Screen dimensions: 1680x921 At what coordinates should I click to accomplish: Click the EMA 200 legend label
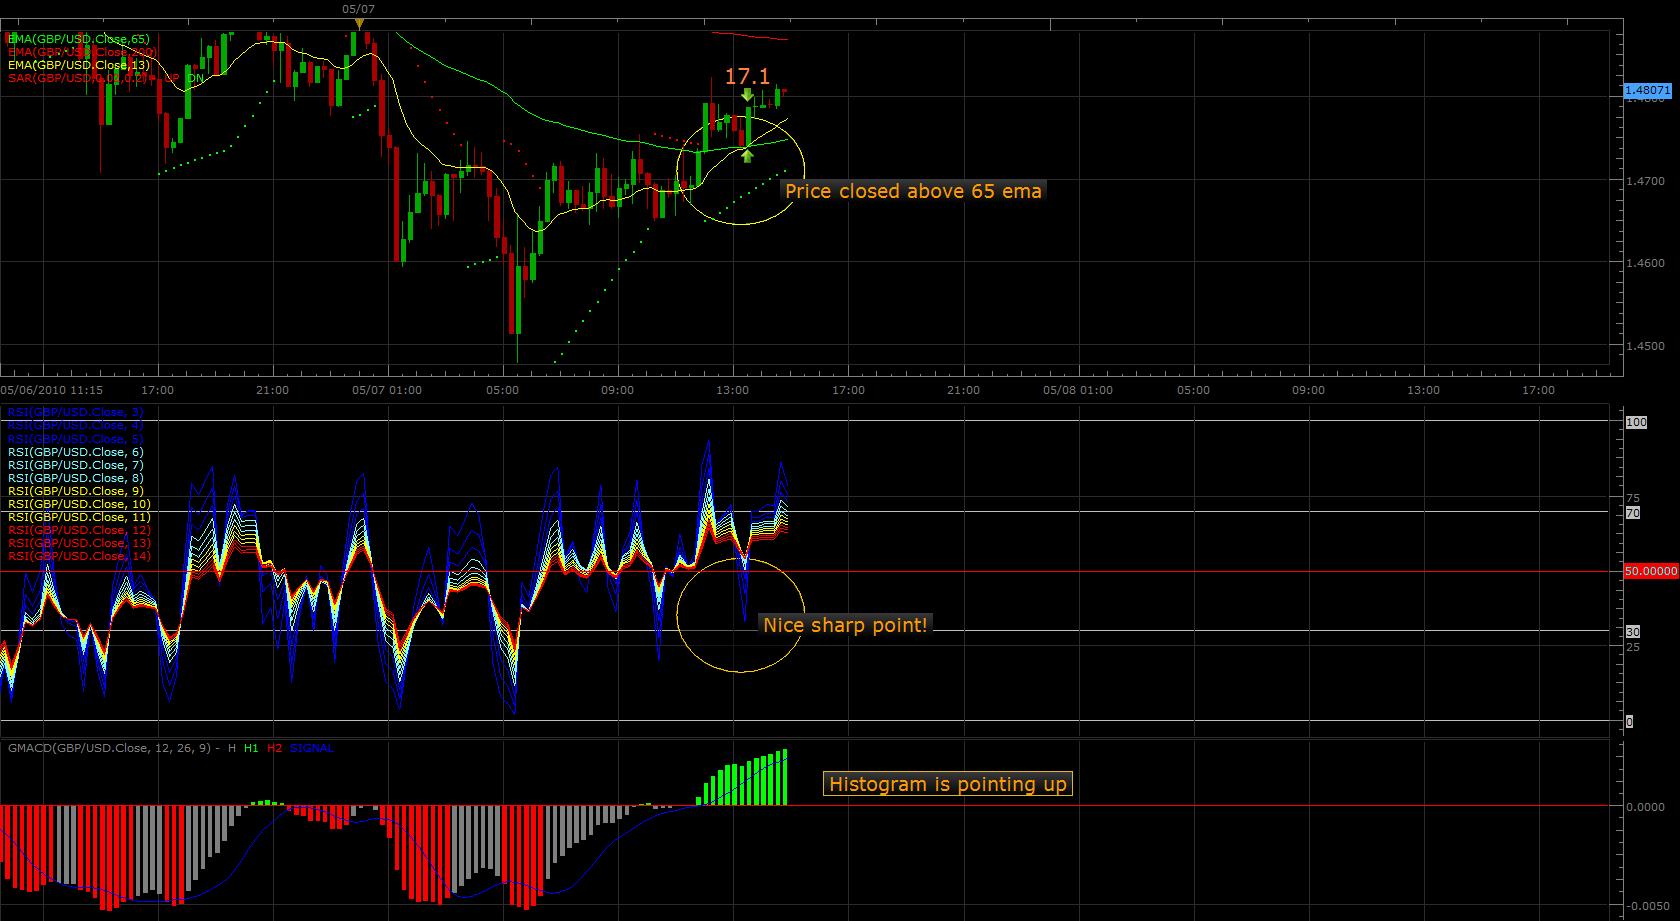[82, 52]
